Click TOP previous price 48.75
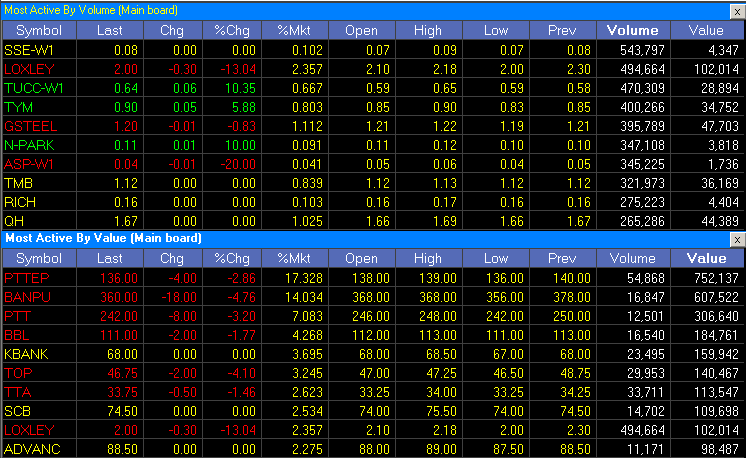746x458 pixels. click(x=575, y=373)
